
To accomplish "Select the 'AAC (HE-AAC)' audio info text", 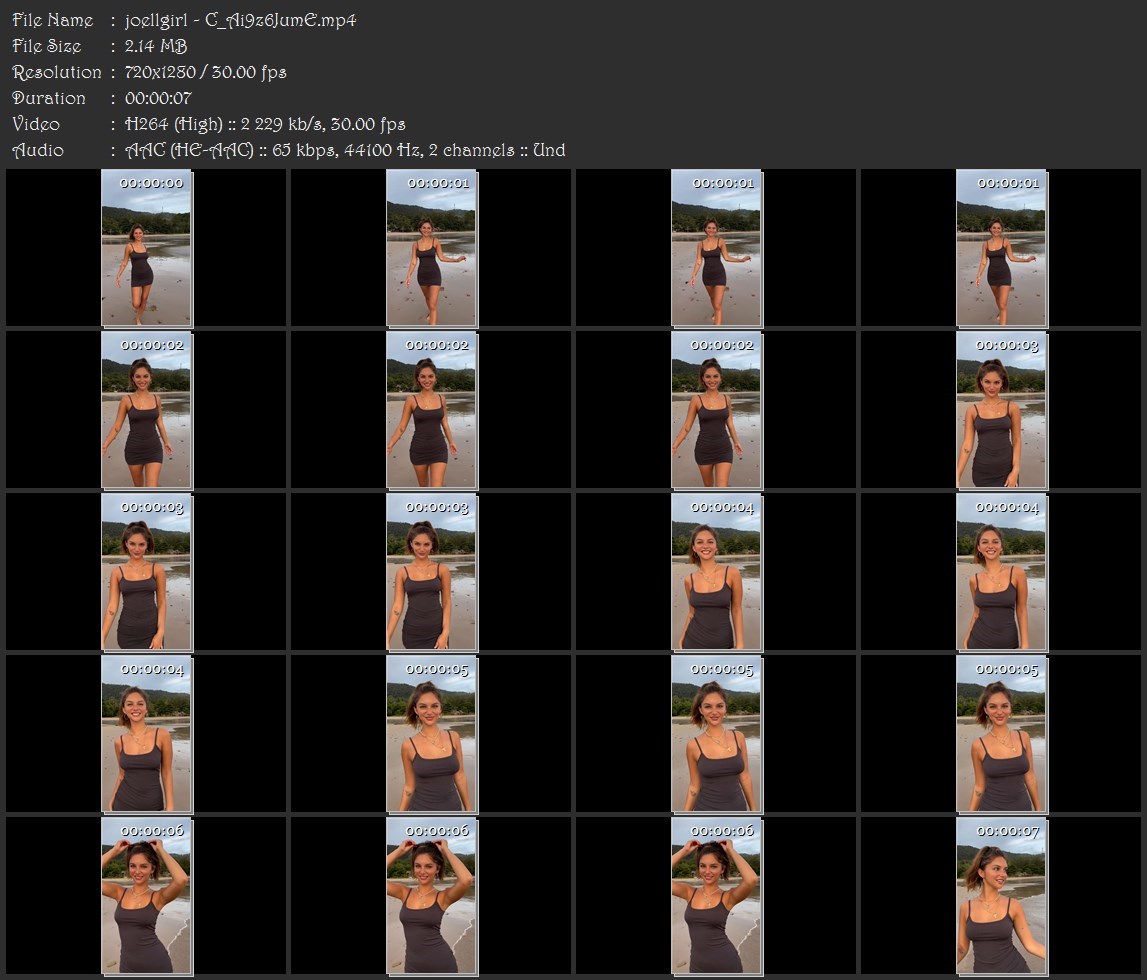I will [x=189, y=151].
